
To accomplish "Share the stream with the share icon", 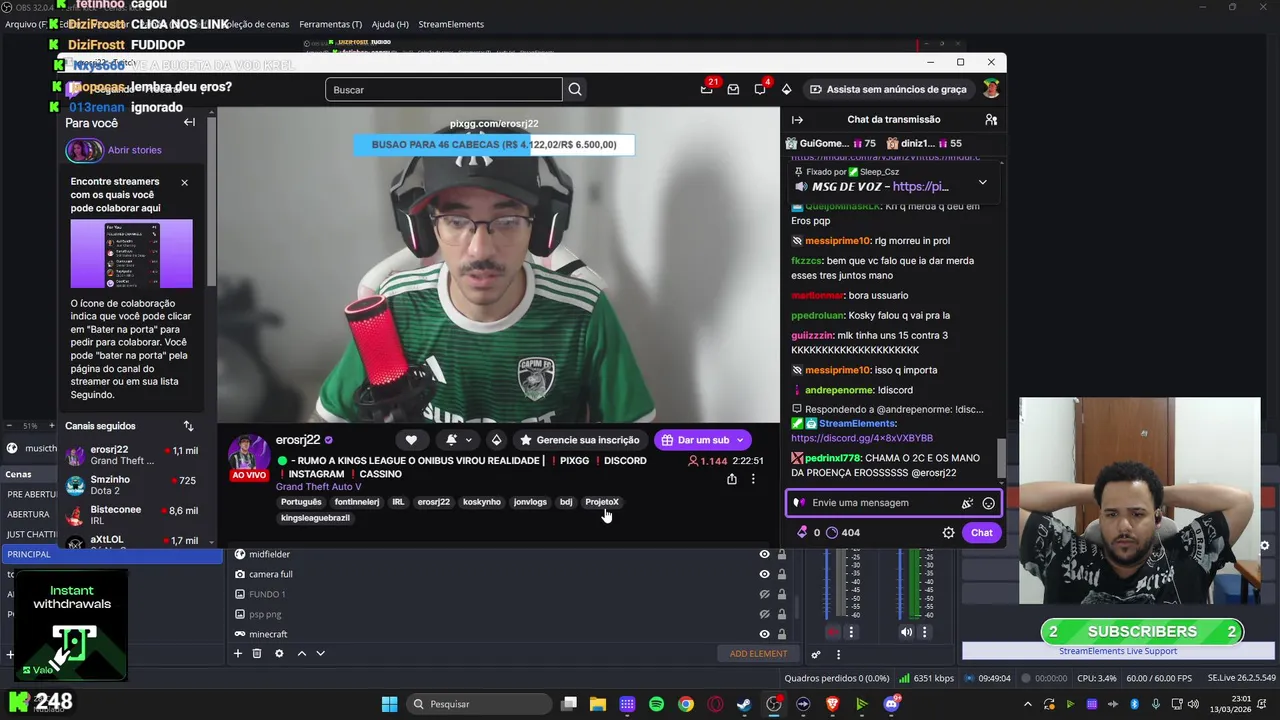I will 732,479.
